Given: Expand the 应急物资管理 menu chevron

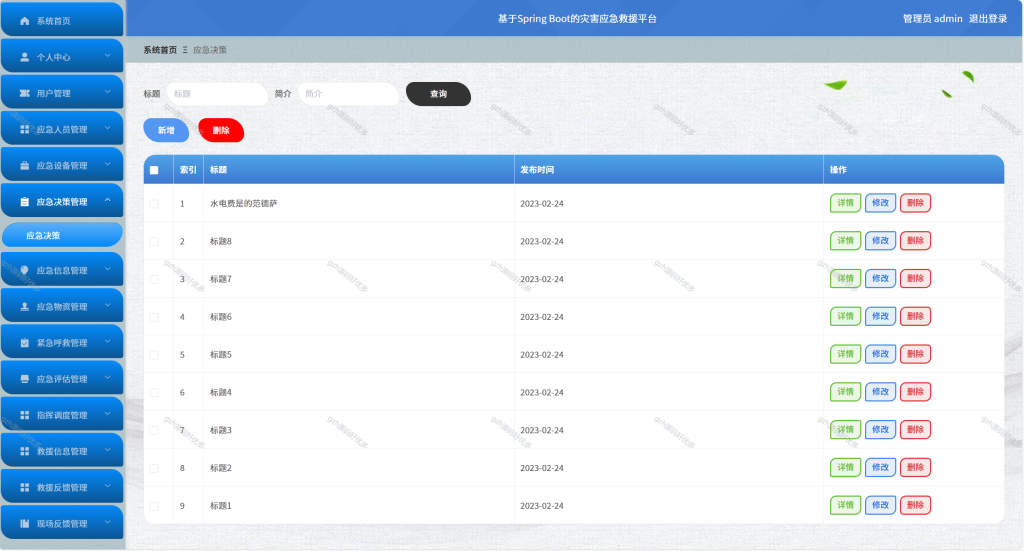Looking at the screenshot, I should [108, 306].
